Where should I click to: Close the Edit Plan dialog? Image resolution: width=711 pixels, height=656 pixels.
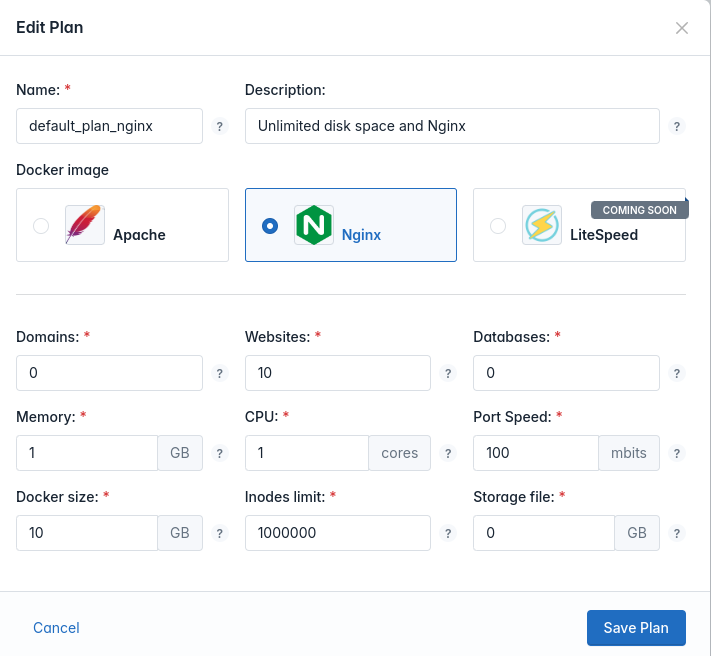pos(682,28)
